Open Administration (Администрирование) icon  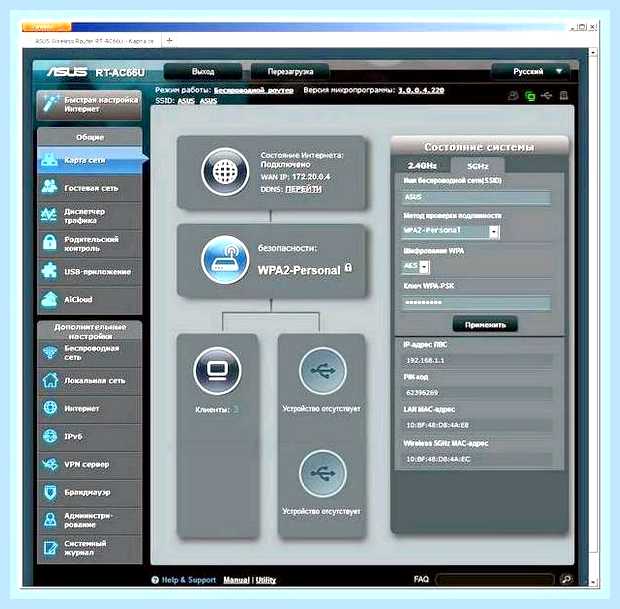click(50, 520)
